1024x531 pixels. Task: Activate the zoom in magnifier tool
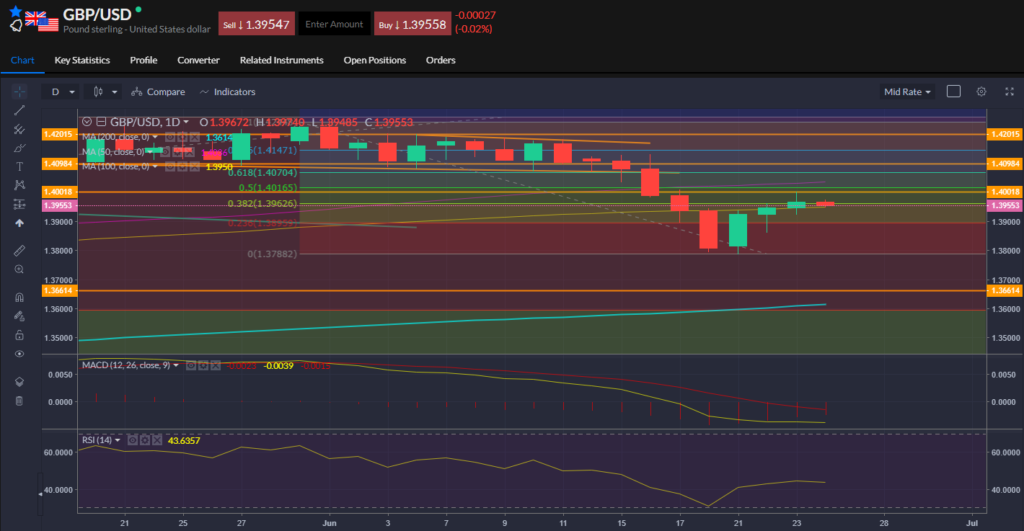tap(19, 269)
